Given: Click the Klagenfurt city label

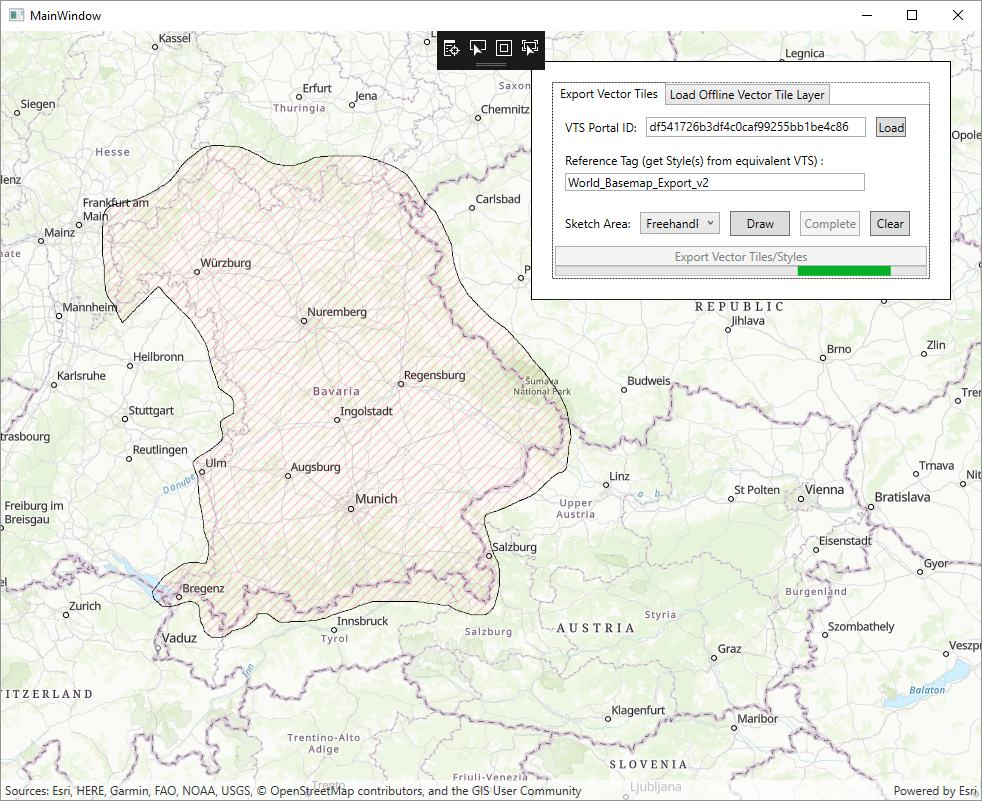Looking at the screenshot, I should click(x=638, y=710).
